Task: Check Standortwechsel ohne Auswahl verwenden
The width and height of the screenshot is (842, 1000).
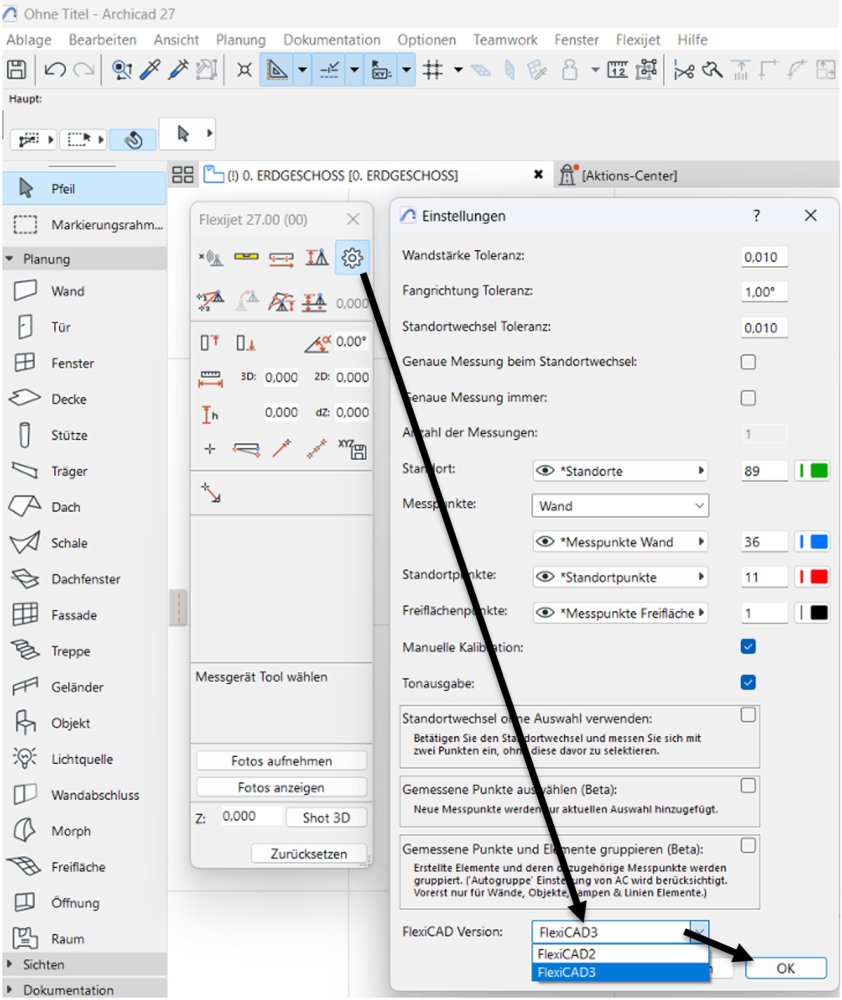Action: (748, 714)
